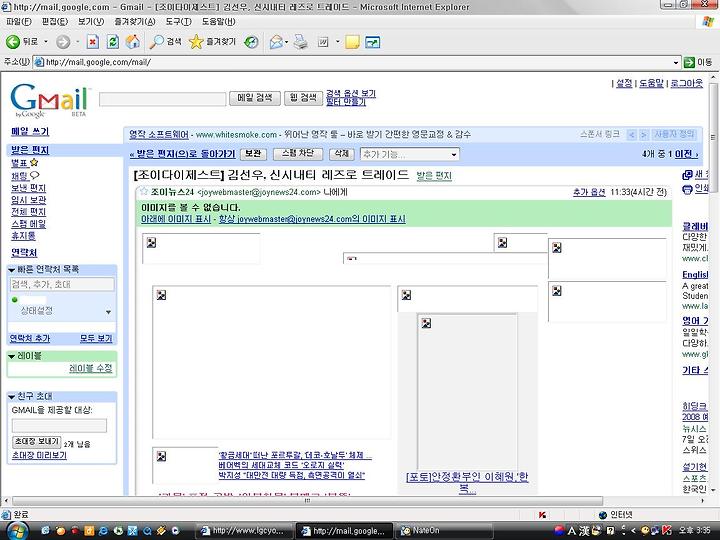Click the Edit document toolbar icon

[324, 42]
